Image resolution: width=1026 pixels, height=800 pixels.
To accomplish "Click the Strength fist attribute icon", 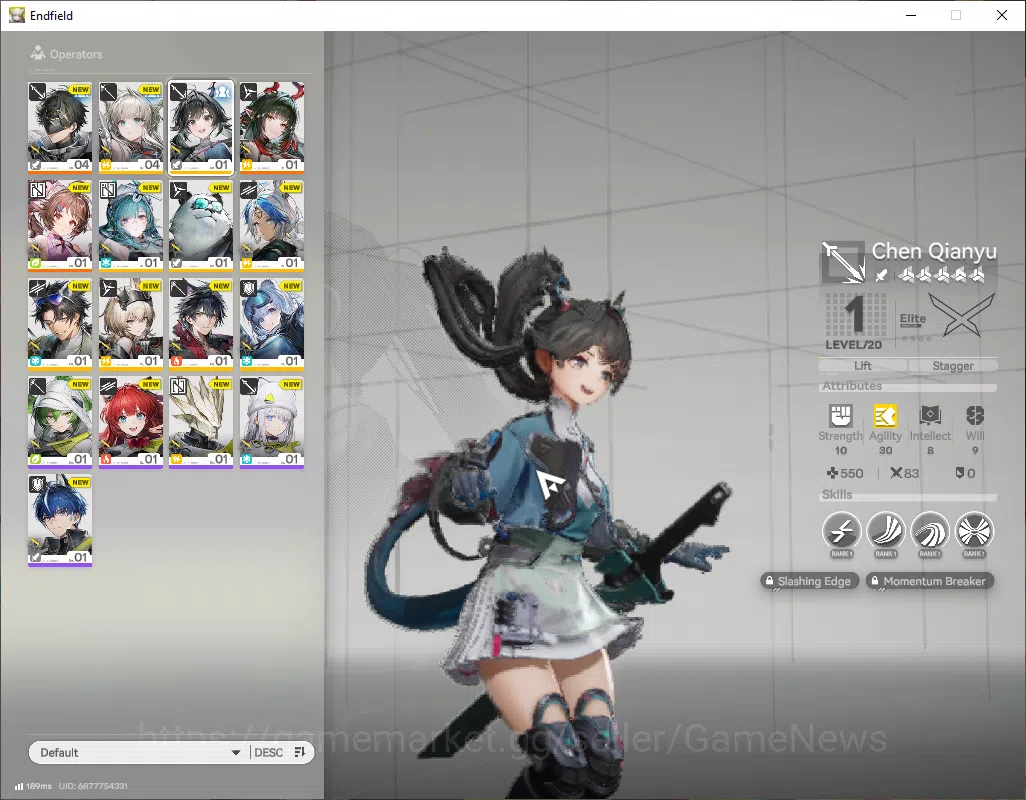I will [841, 415].
